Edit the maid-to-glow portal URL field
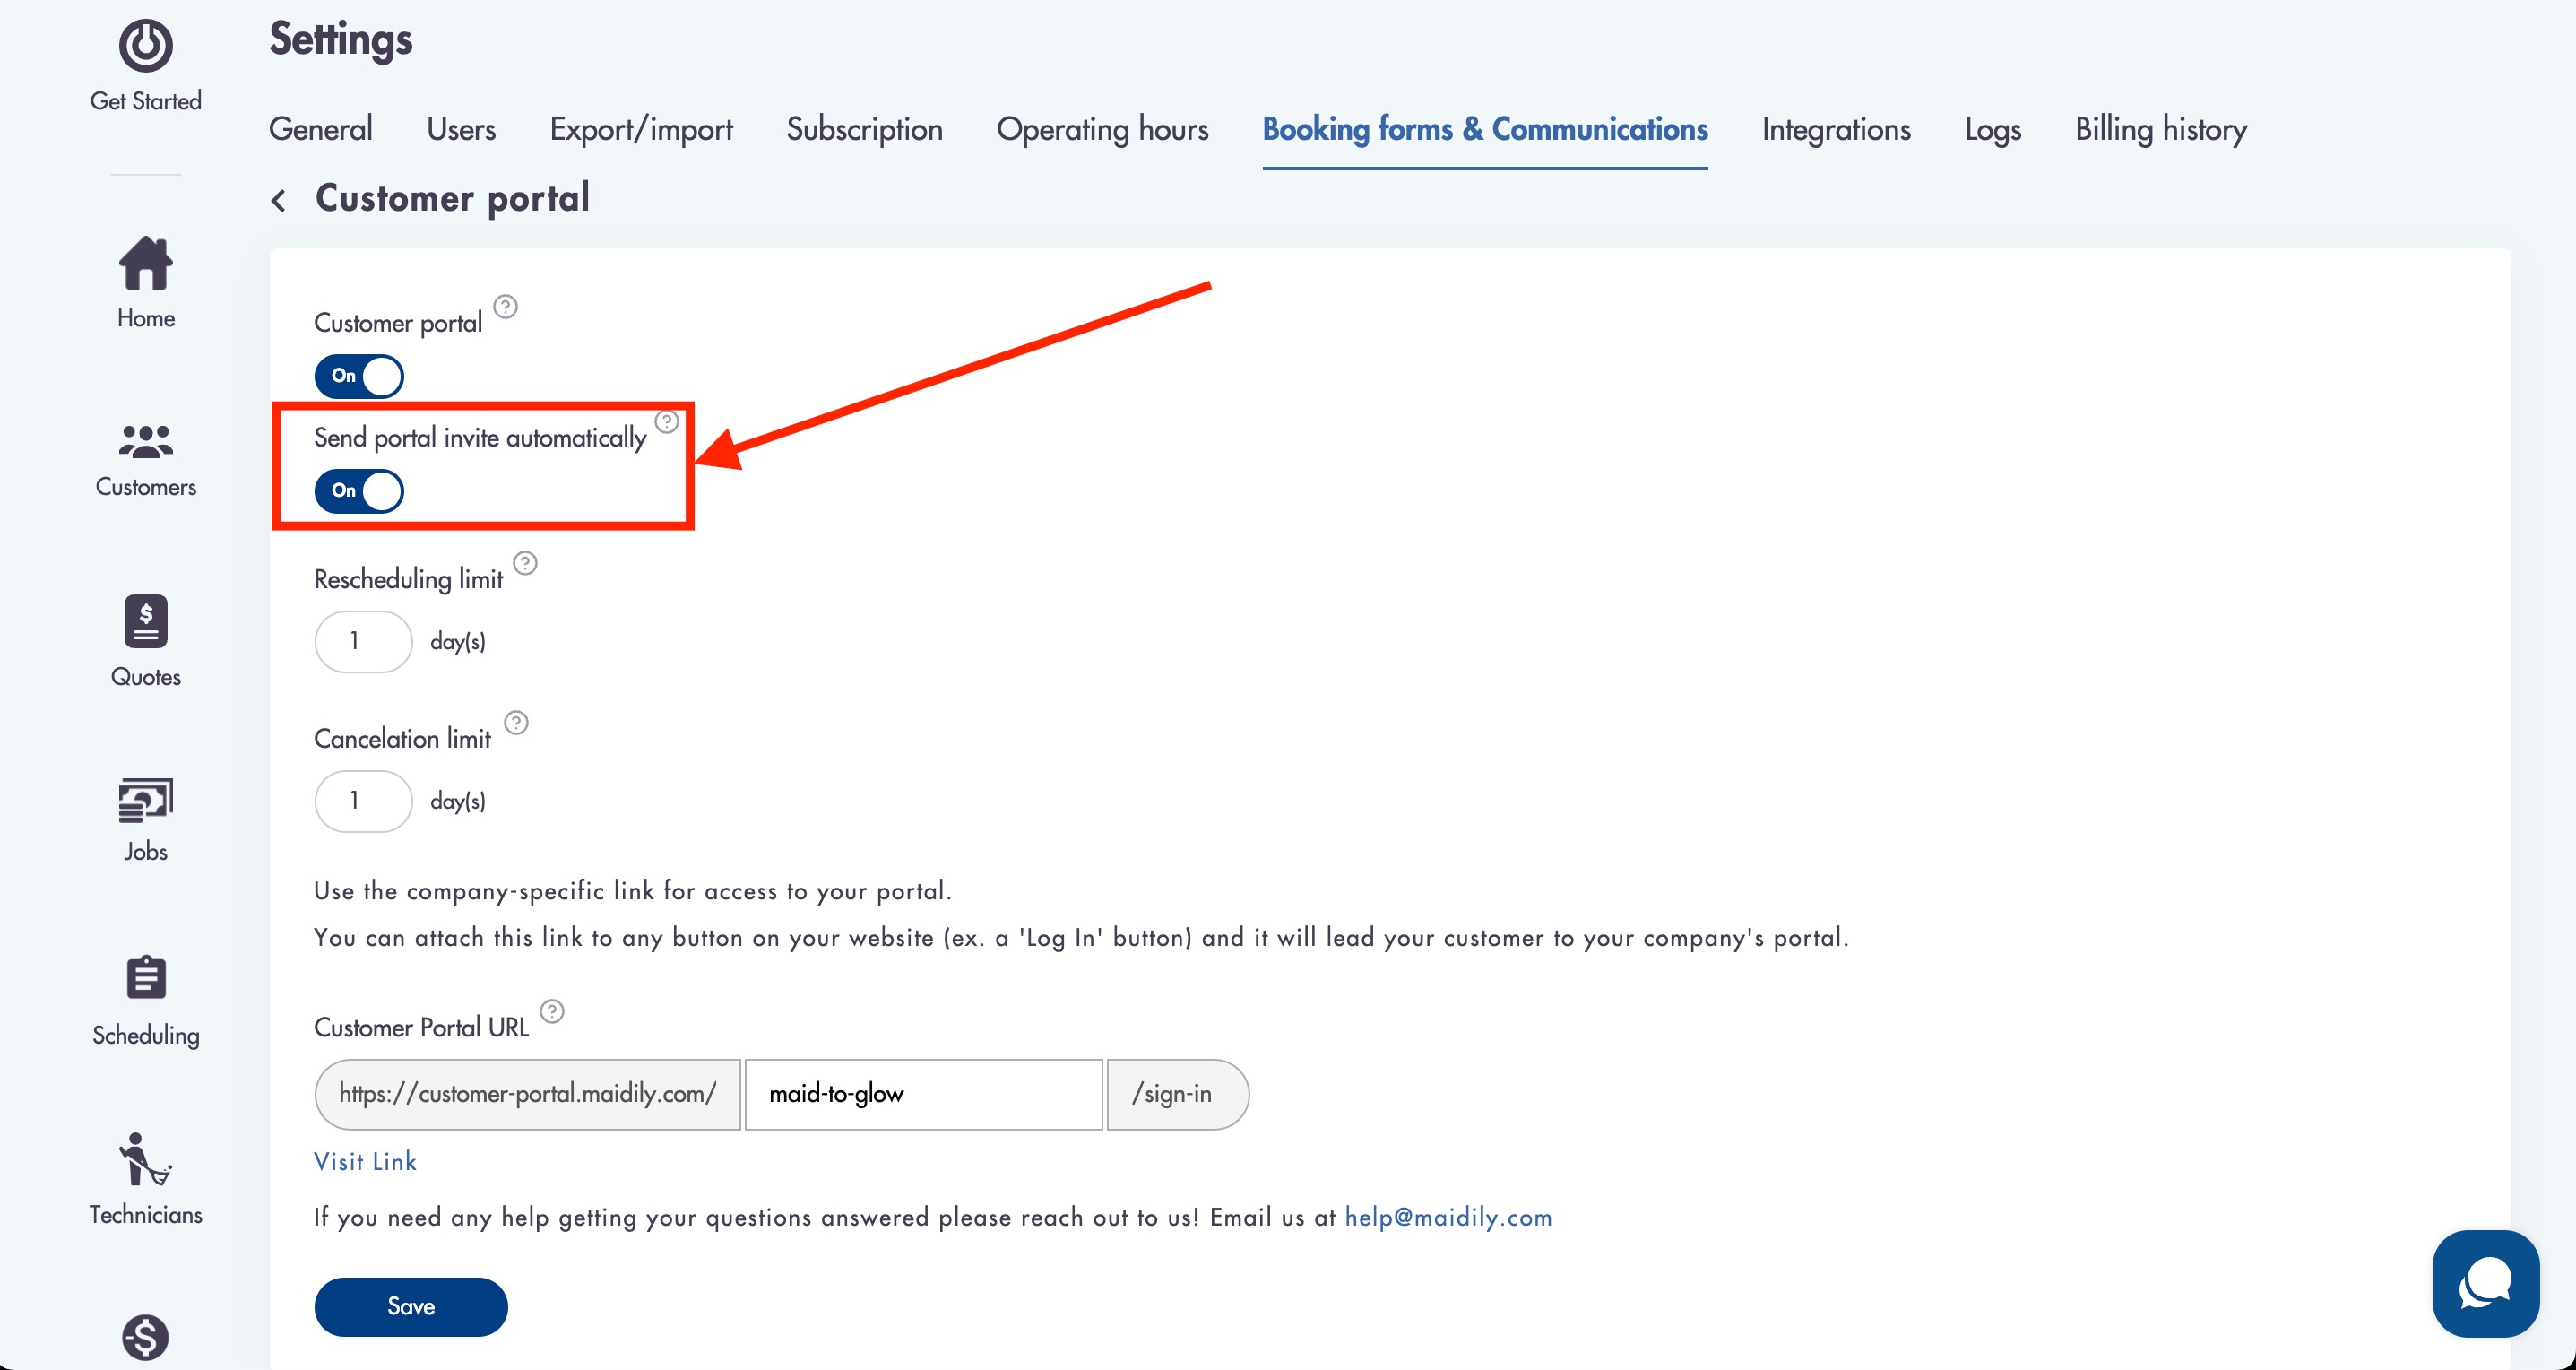The image size is (2576, 1370). click(x=923, y=1094)
